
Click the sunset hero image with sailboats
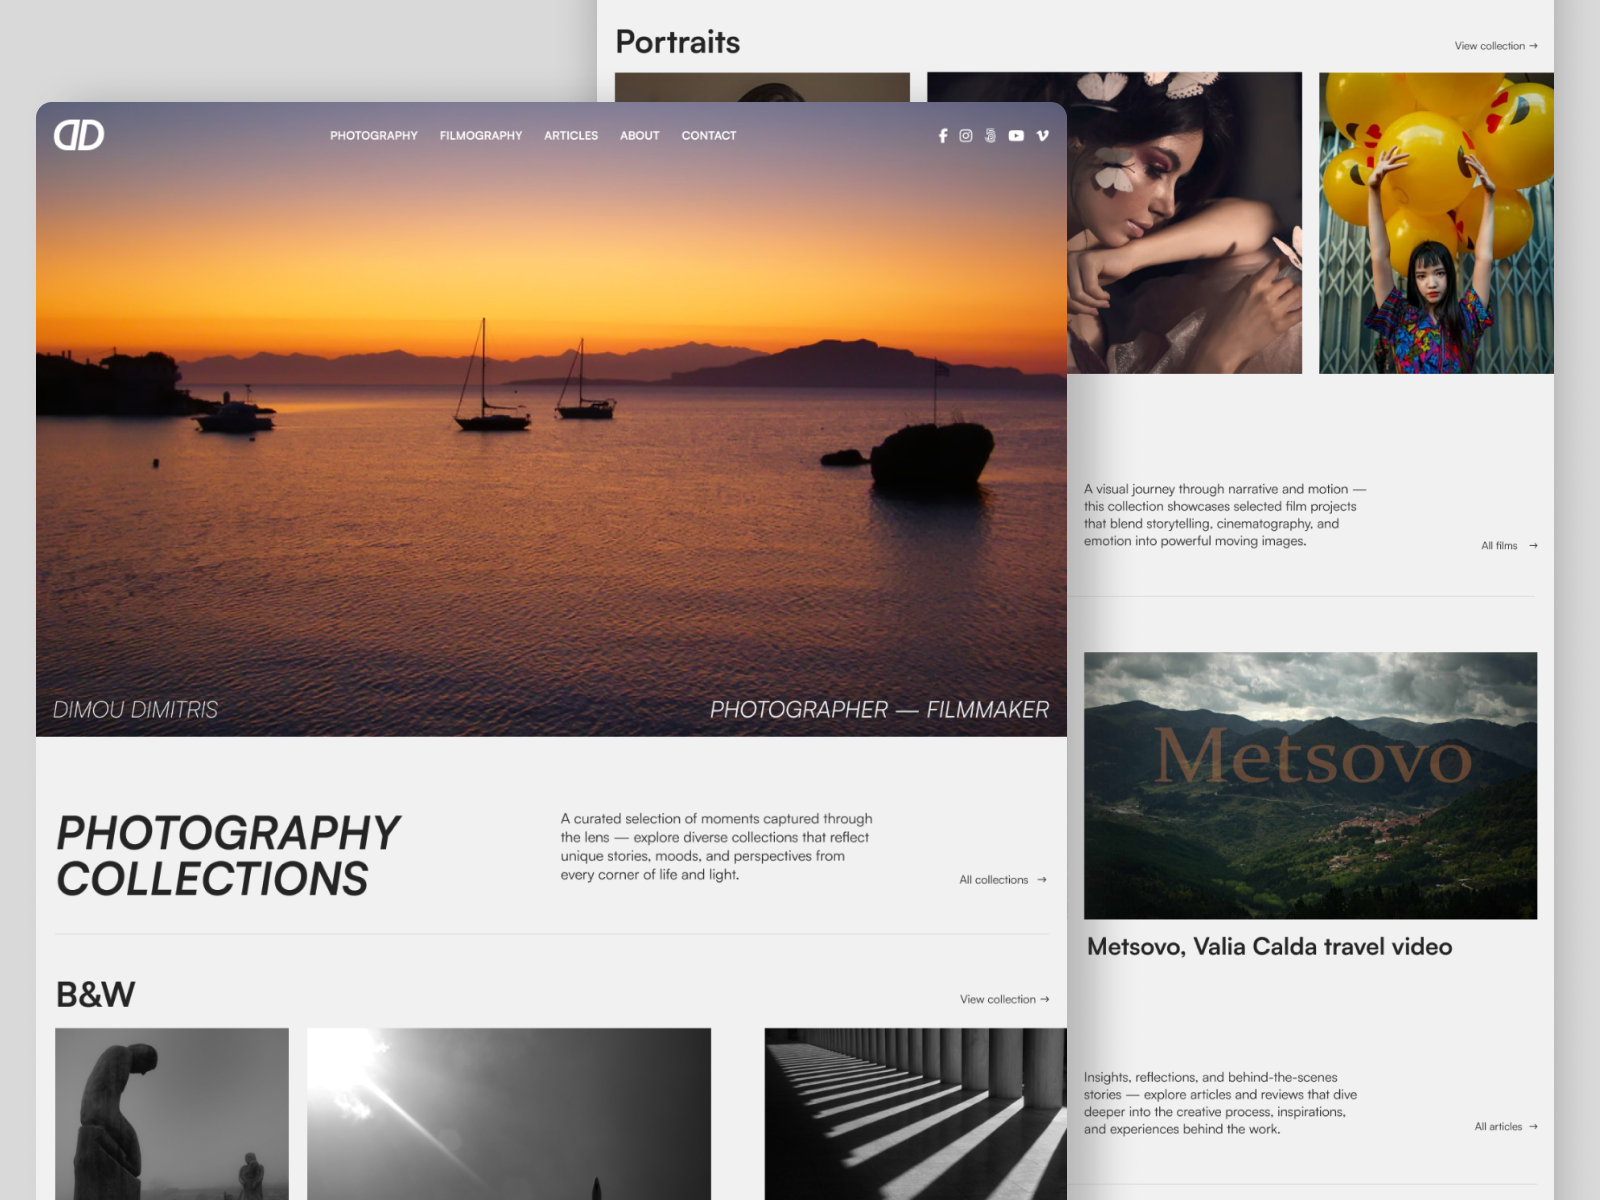[x=551, y=420]
